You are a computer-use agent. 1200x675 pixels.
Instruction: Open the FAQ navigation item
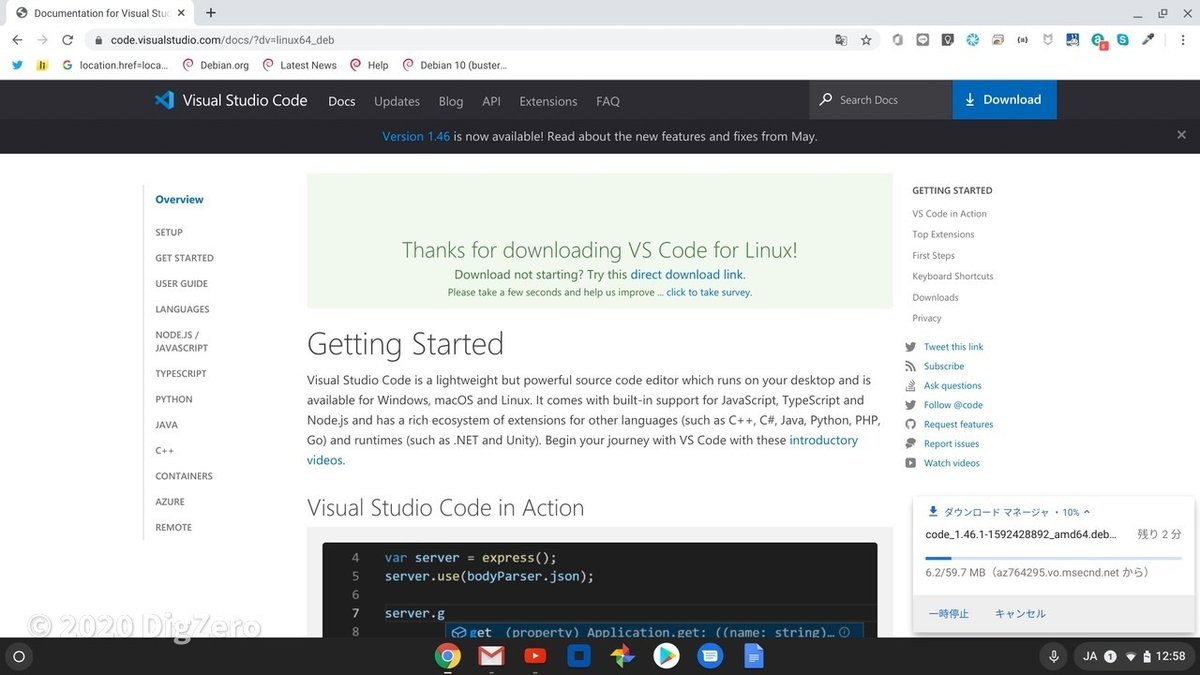[x=608, y=101]
